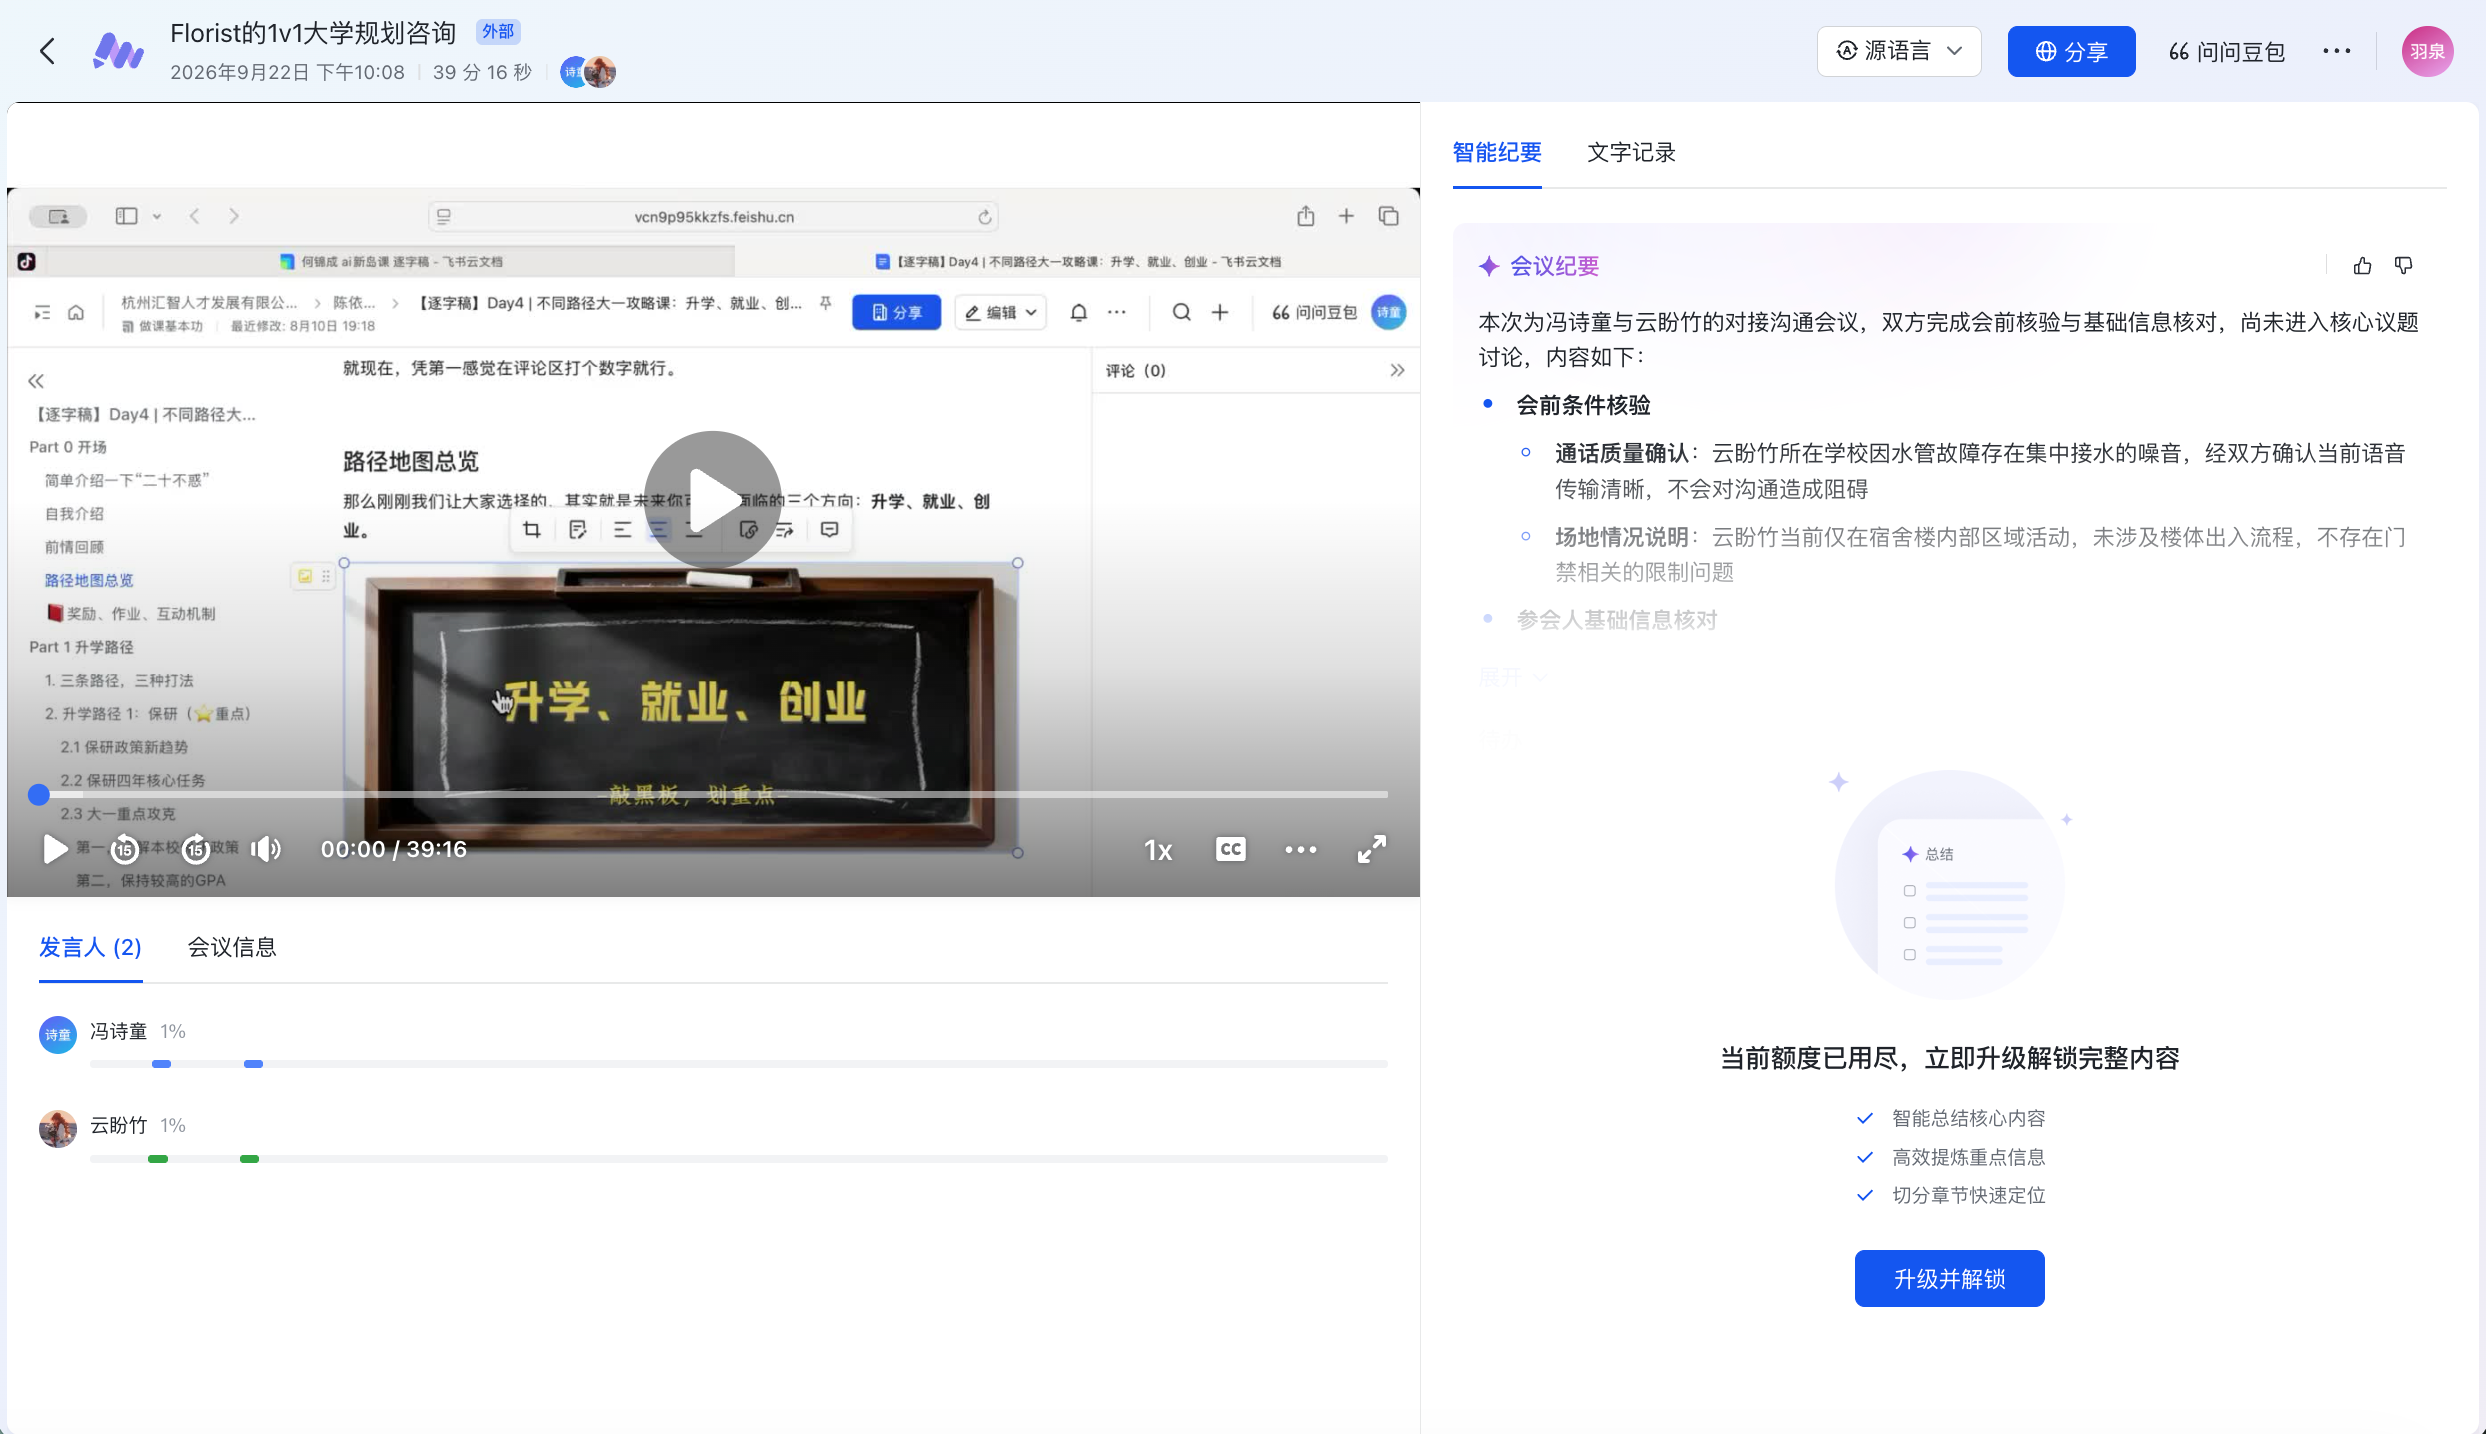Click the small play button in control bar

55,849
